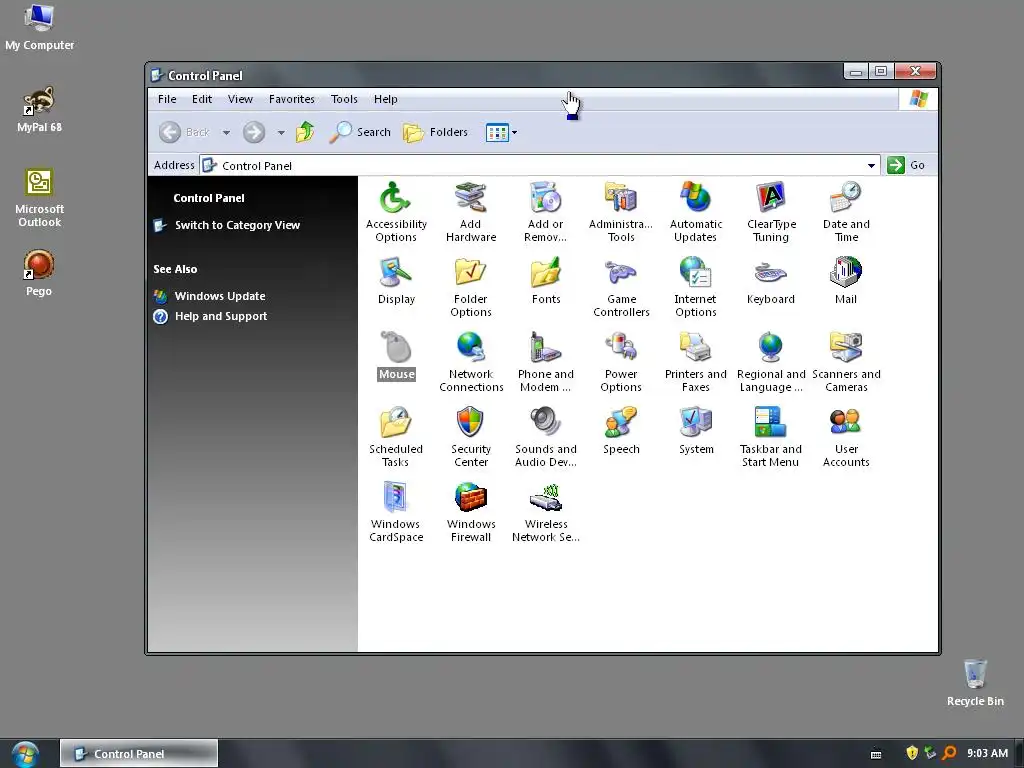Viewport: 1024px width, 768px height.
Task: Click the Forward arrow button
Action: [254, 133]
